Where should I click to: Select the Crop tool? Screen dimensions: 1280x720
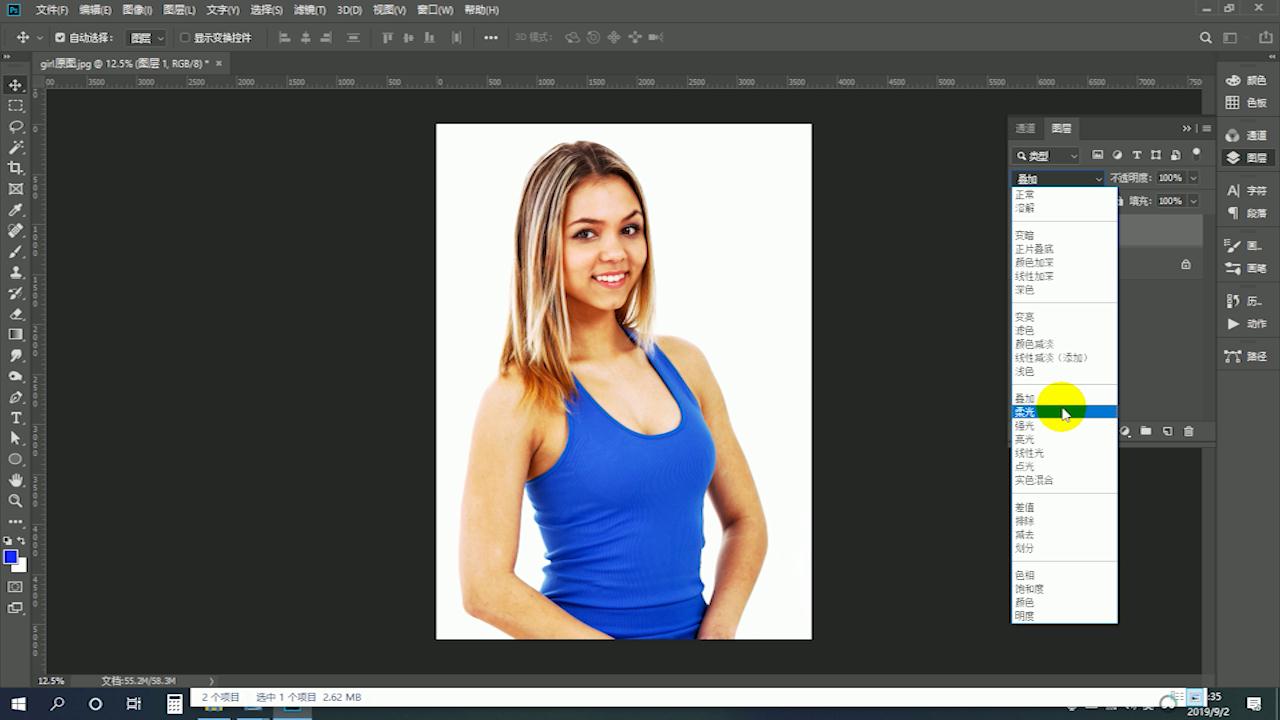(16, 168)
